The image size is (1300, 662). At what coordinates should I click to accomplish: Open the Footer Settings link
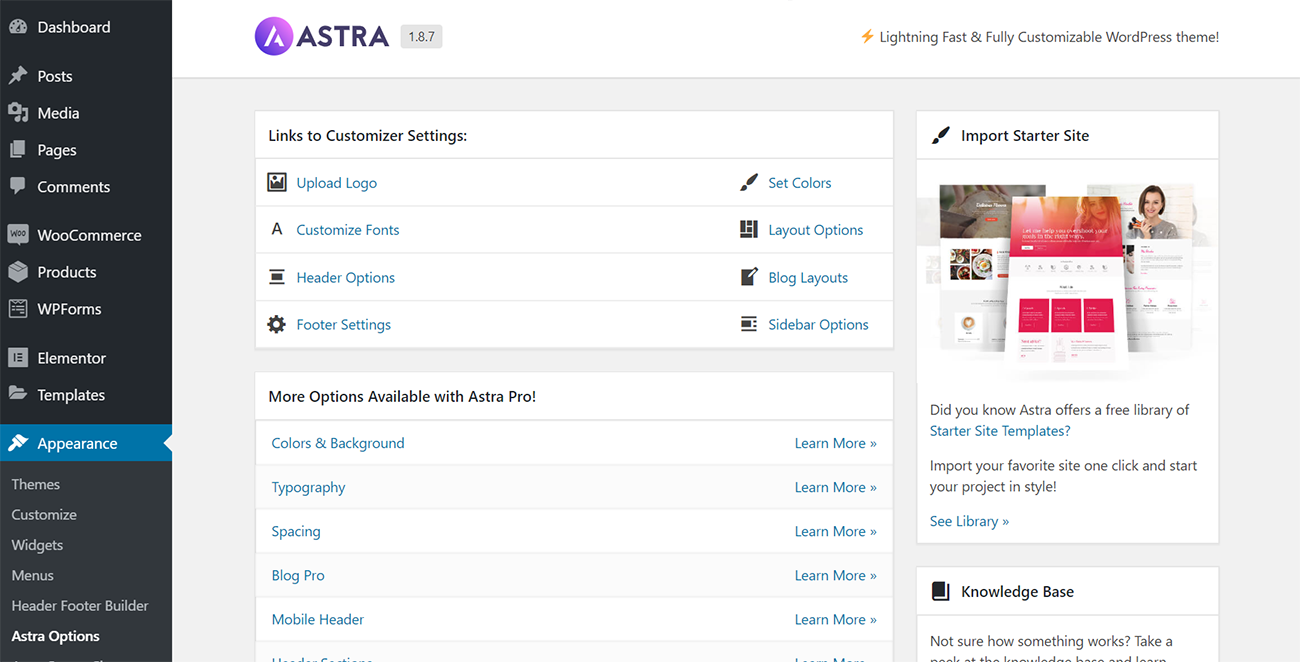click(344, 325)
